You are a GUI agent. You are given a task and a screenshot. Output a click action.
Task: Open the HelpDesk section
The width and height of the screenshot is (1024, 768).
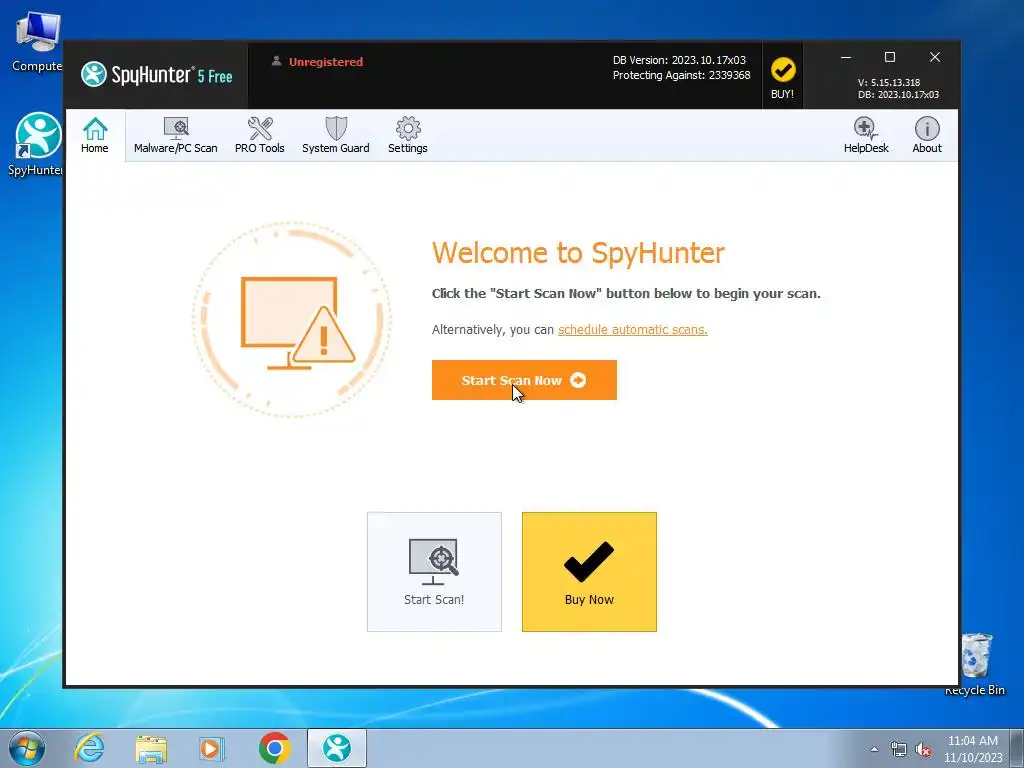(866, 135)
